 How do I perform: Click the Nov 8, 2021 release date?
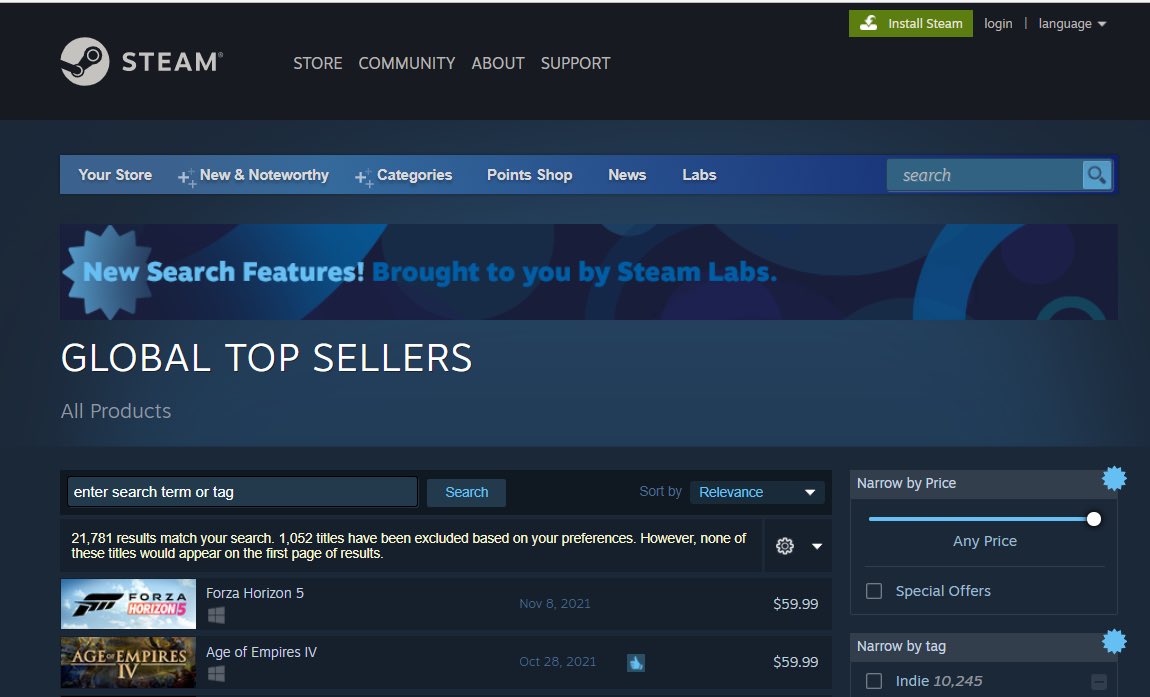point(554,603)
